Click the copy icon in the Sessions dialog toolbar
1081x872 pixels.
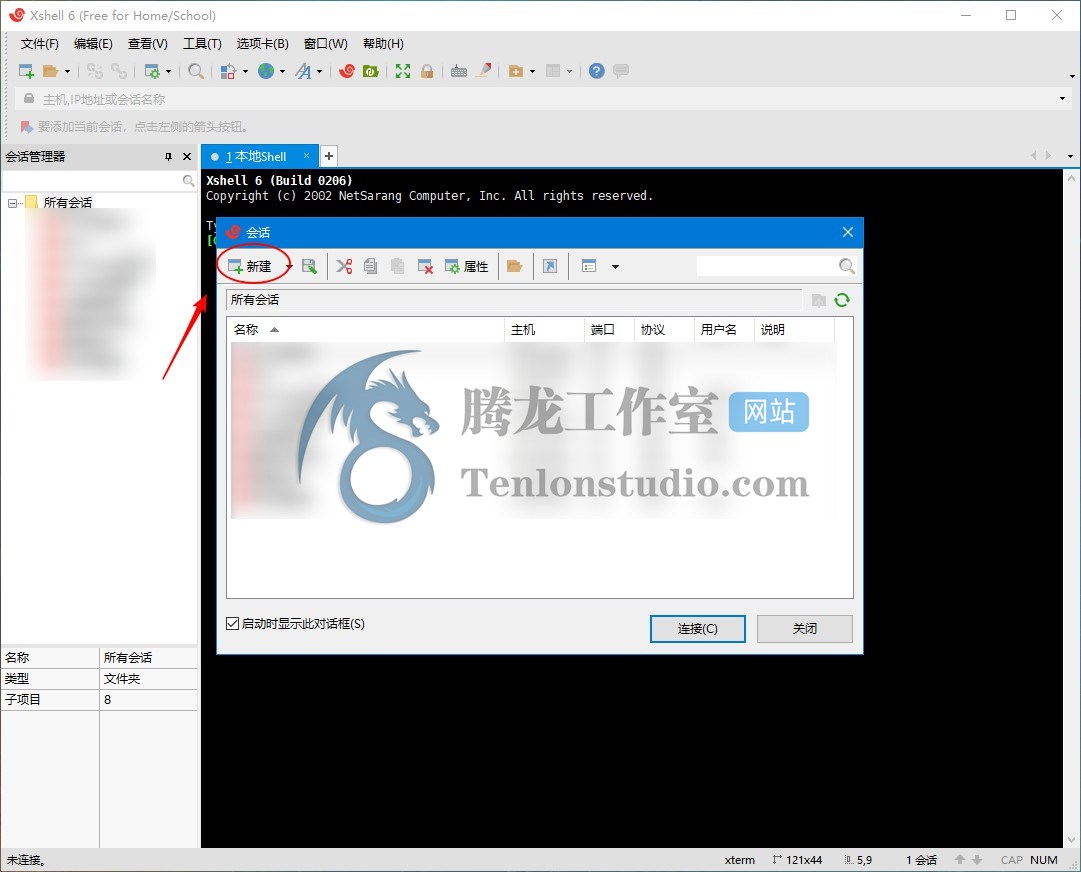(371, 266)
